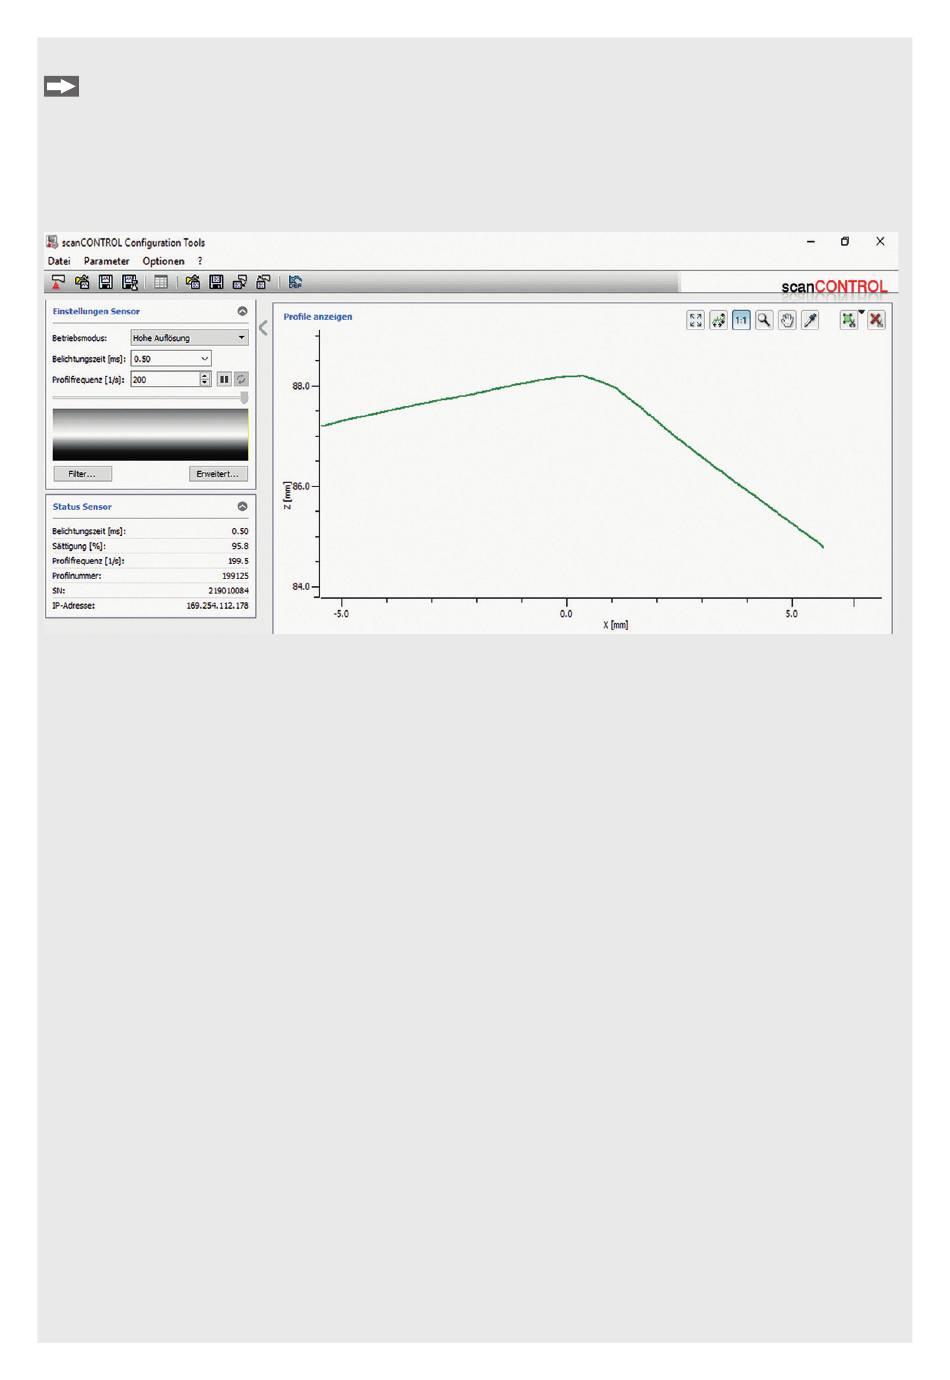Collapse the Einstellungen Sensor panel
This screenshot has width=950, height=1380.
(x=242, y=311)
